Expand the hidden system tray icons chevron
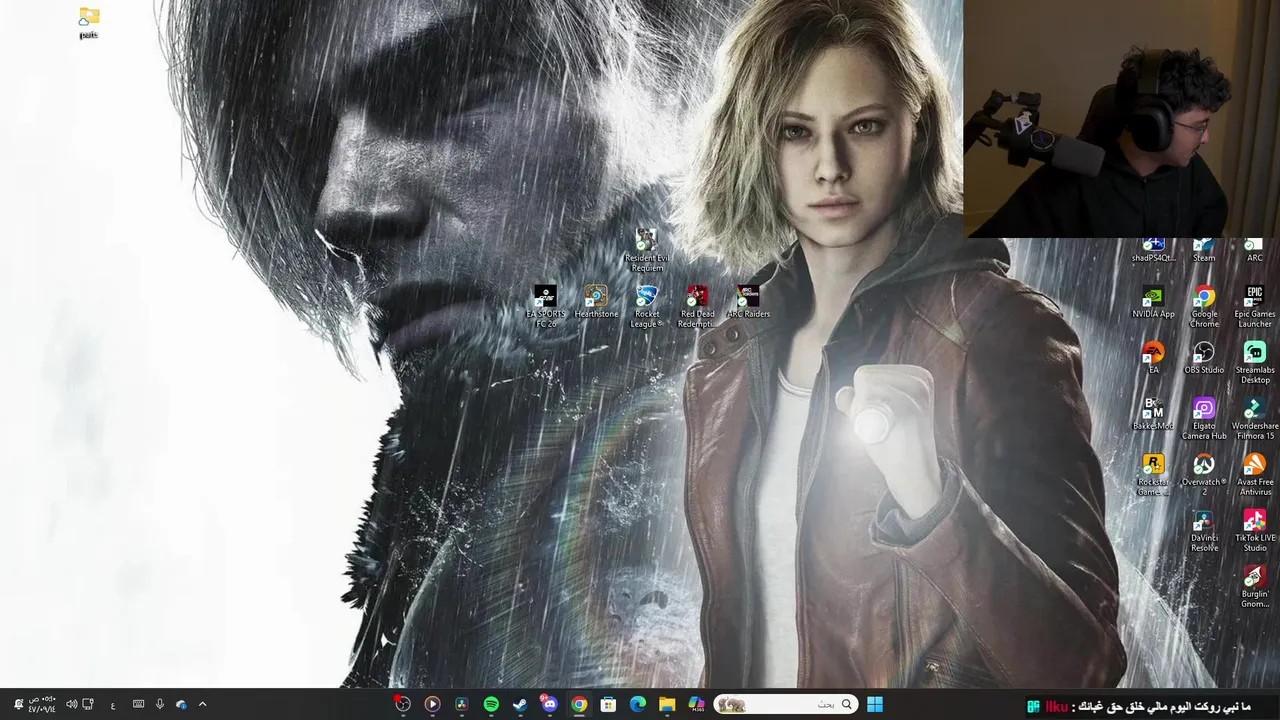The image size is (1280, 720). click(203, 704)
